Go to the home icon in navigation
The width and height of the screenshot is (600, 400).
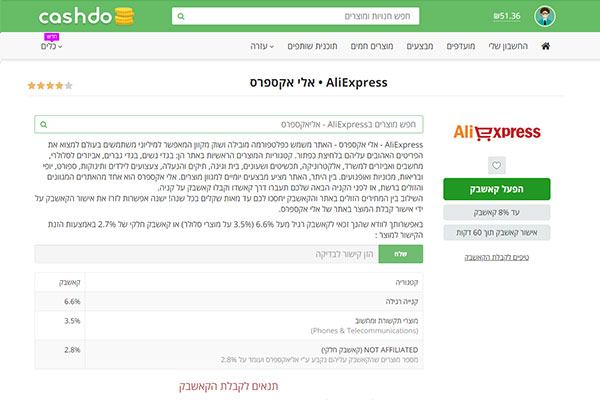(546, 46)
